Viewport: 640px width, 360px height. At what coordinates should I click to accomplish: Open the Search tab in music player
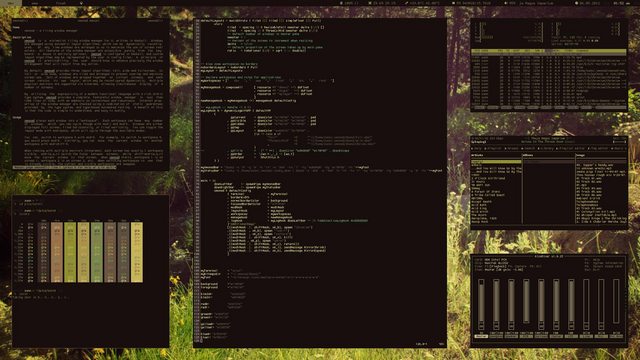(530, 148)
